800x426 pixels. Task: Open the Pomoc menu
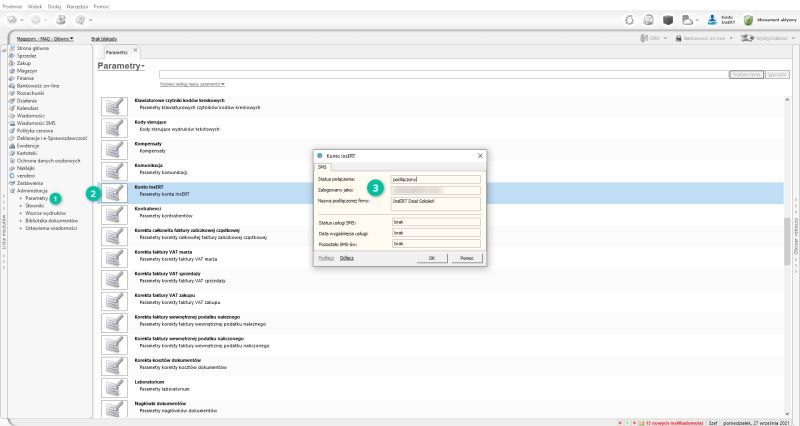102,7
